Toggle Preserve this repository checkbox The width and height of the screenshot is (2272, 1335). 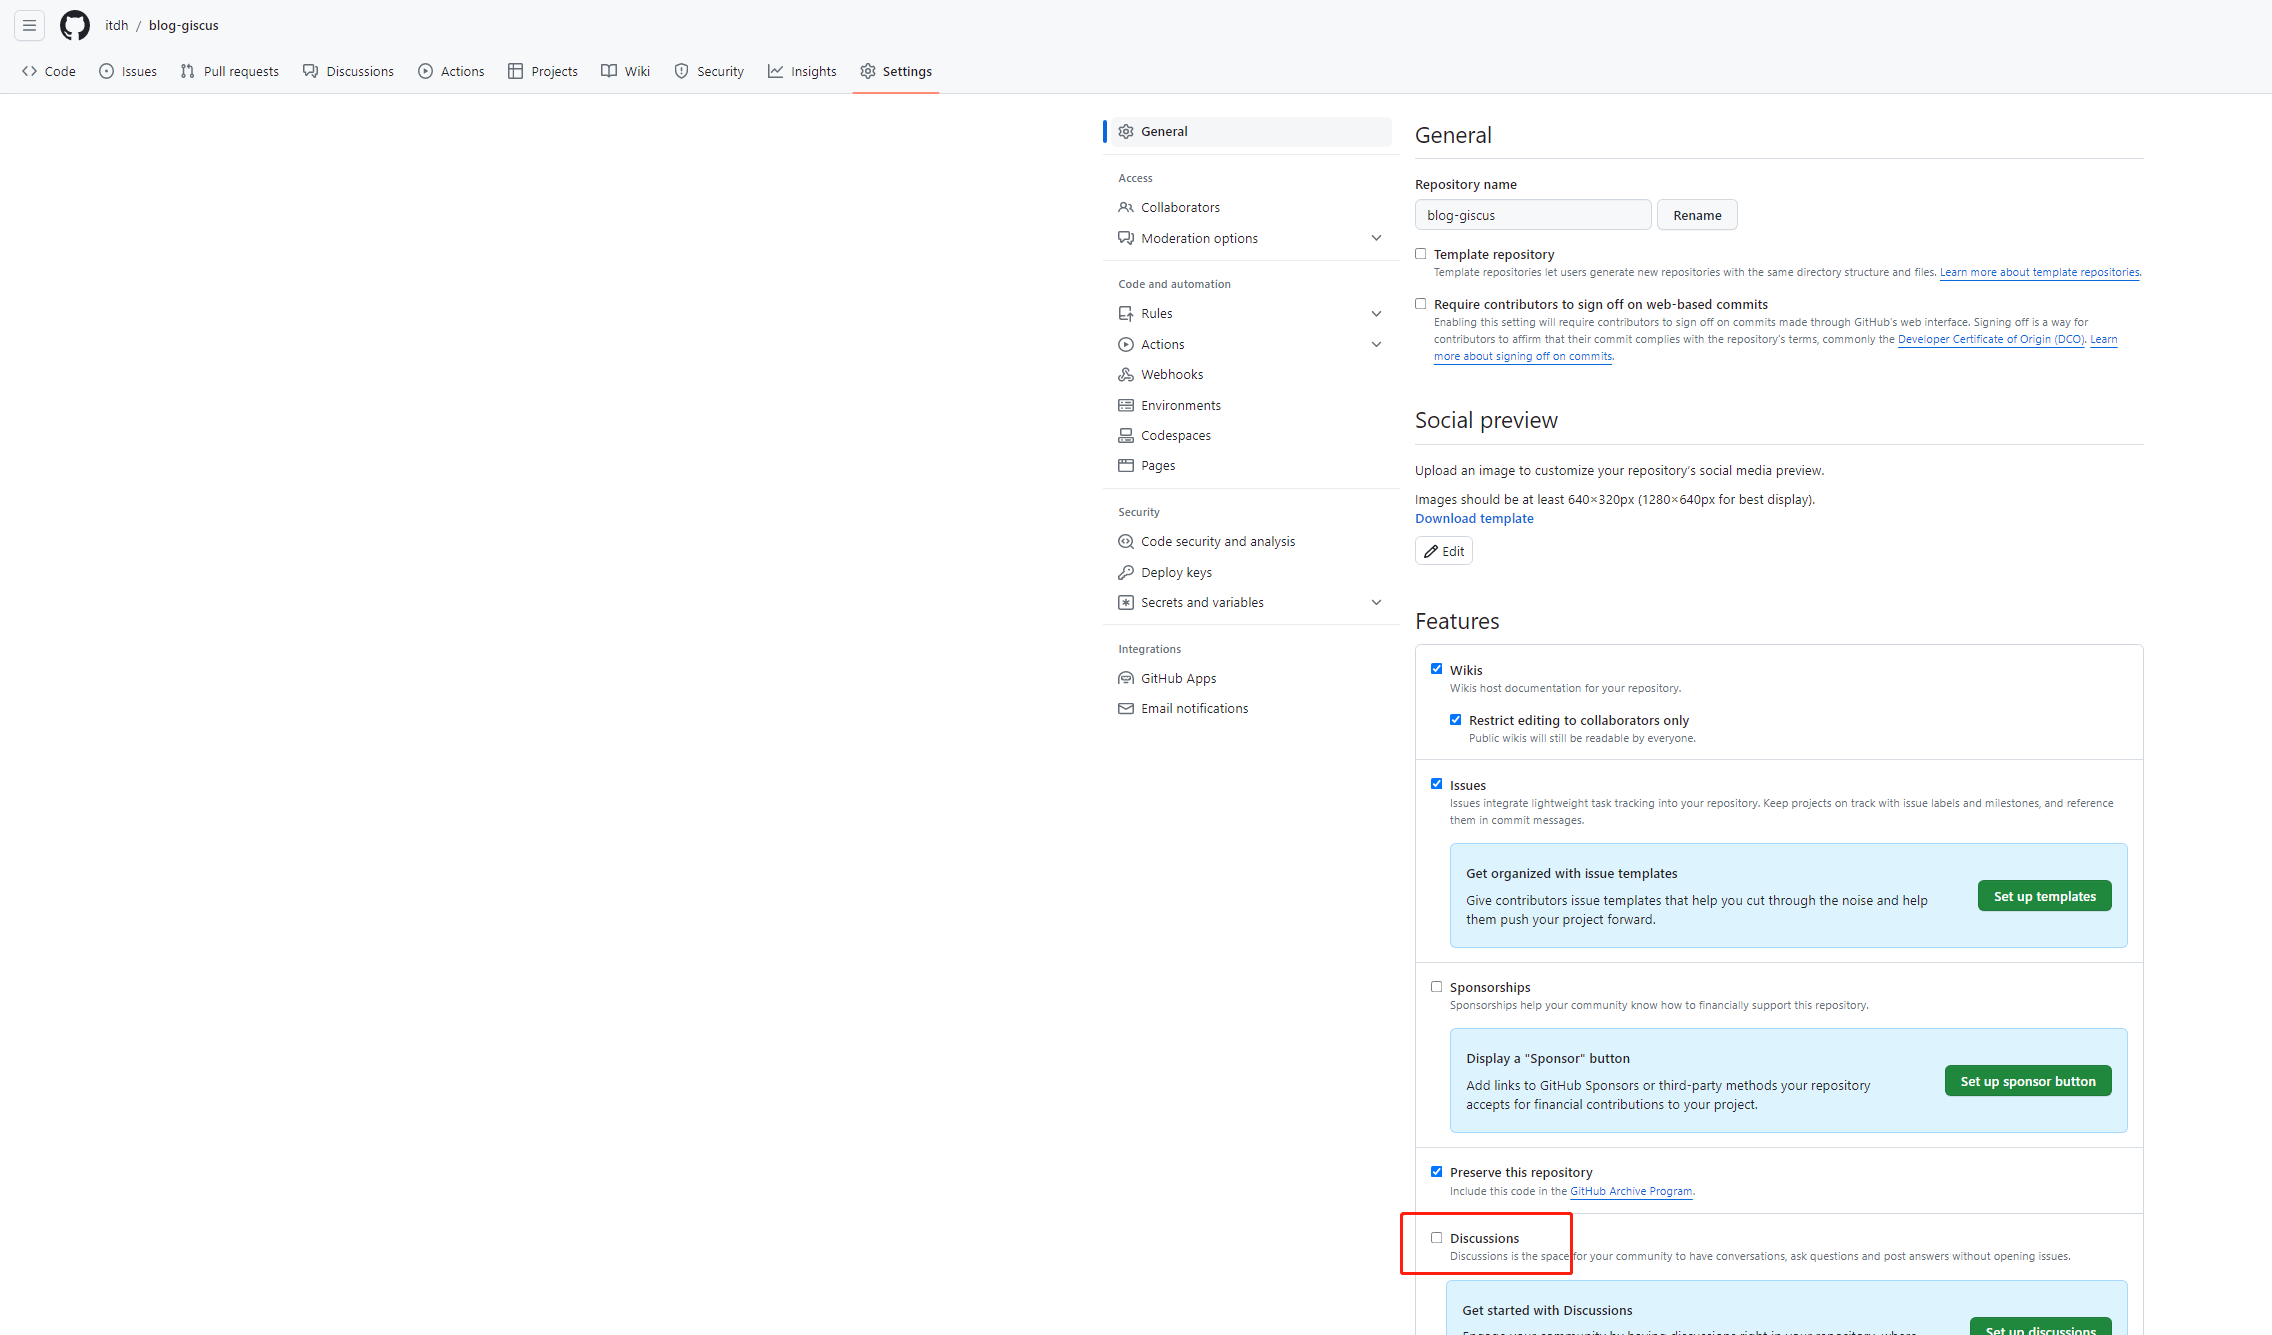coord(1437,1172)
